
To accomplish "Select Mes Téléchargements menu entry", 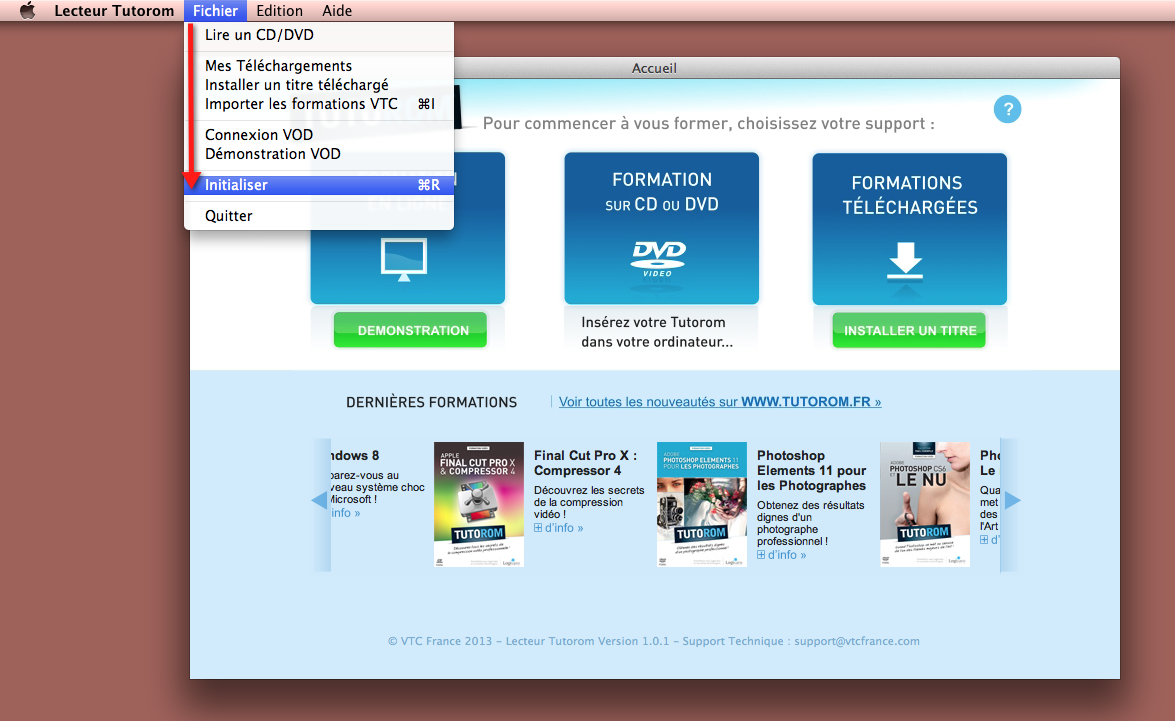I will pyautogui.click(x=319, y=66).
